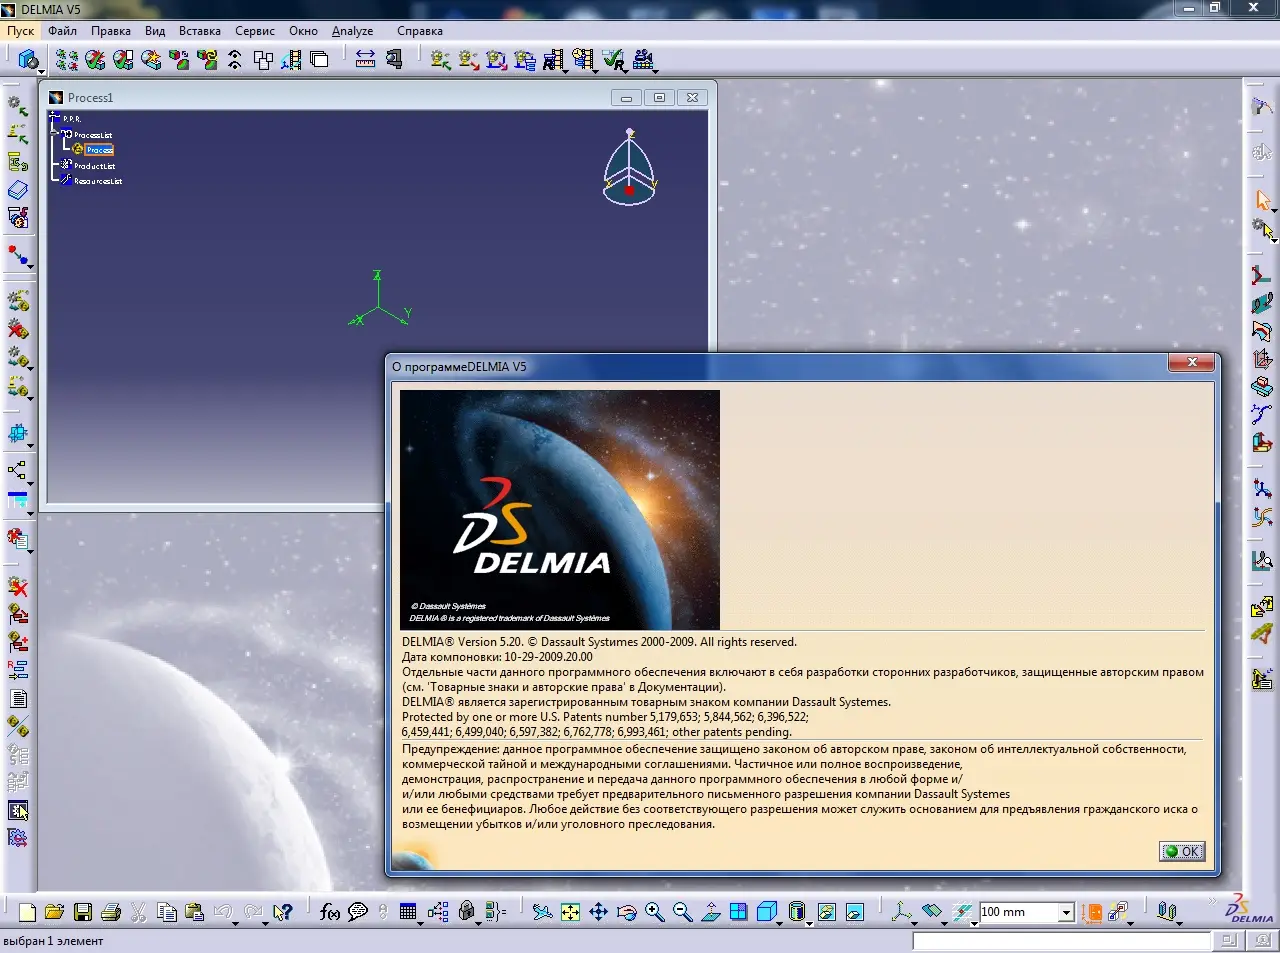Select the highlighted Process node
The height and width of the screenshot is (953, 1280).
(x=99, y=150)
